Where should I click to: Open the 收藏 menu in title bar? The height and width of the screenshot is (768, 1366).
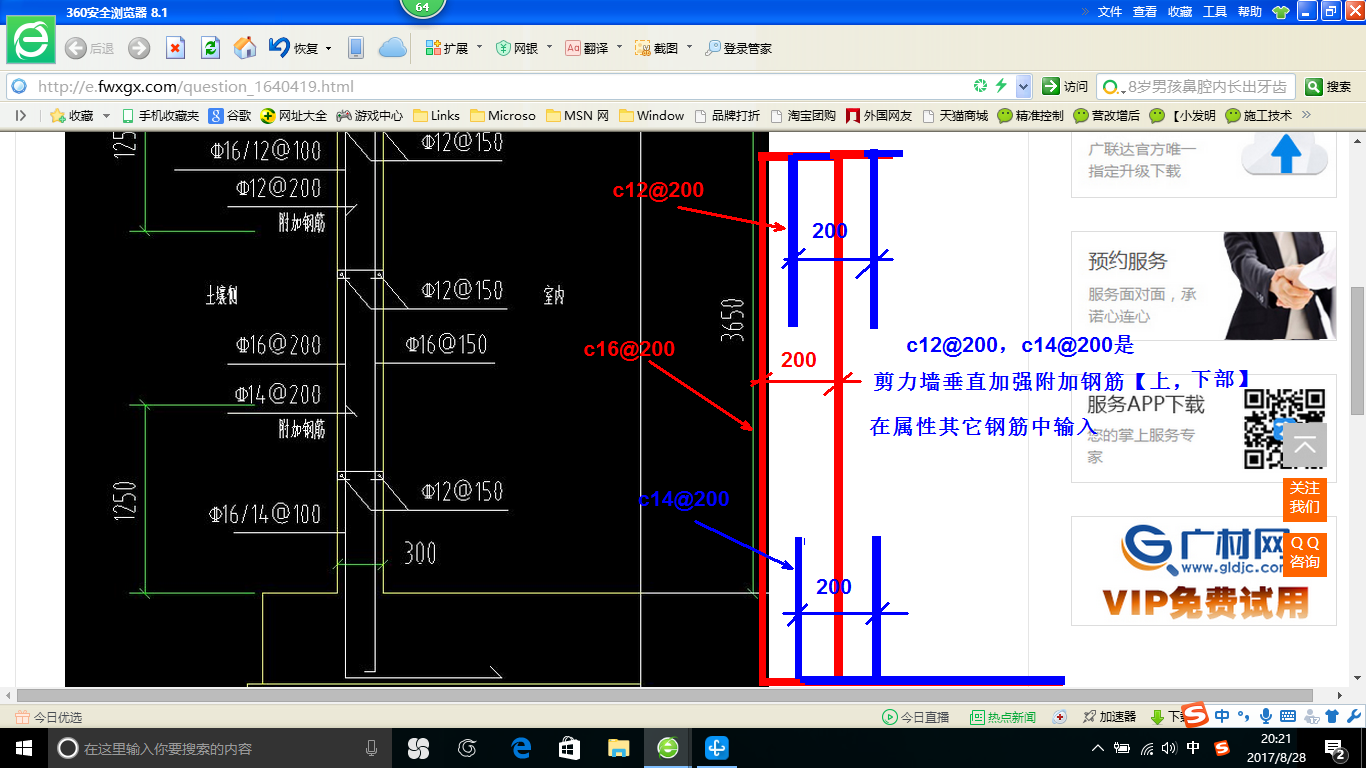[1180, 12]
